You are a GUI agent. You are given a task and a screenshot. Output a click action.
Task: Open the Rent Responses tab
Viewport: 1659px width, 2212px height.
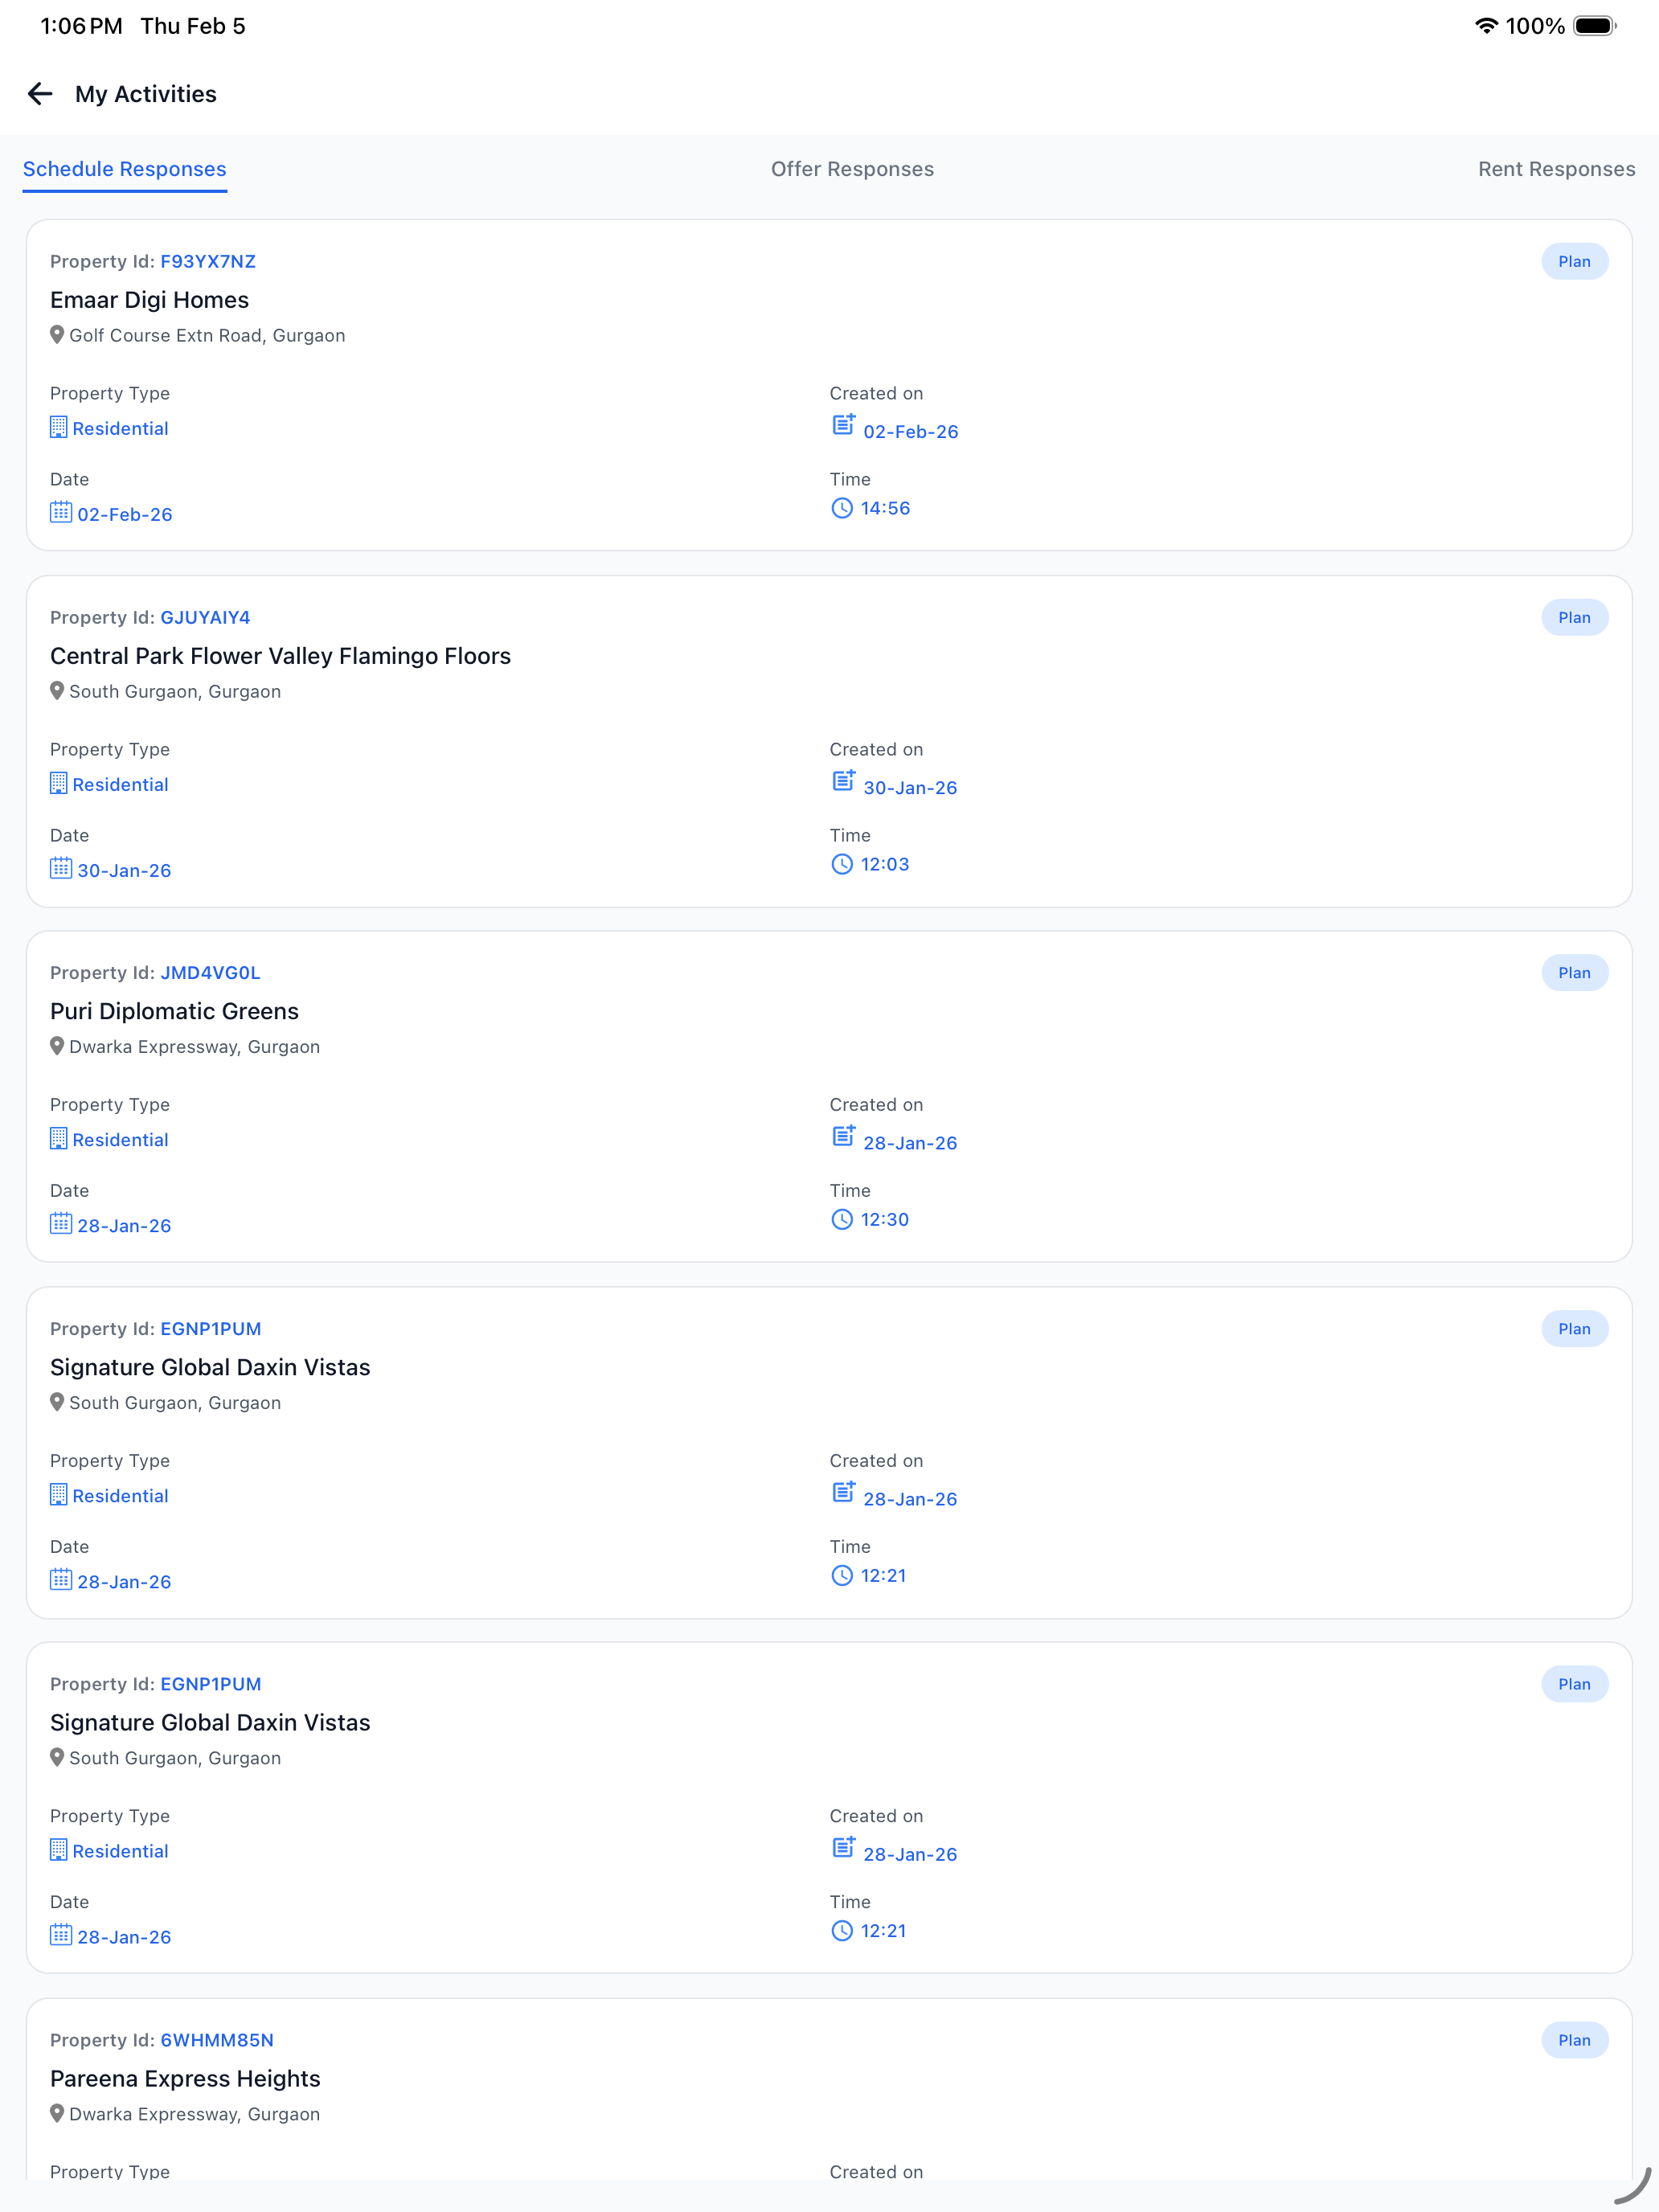tap(1556, 169)
